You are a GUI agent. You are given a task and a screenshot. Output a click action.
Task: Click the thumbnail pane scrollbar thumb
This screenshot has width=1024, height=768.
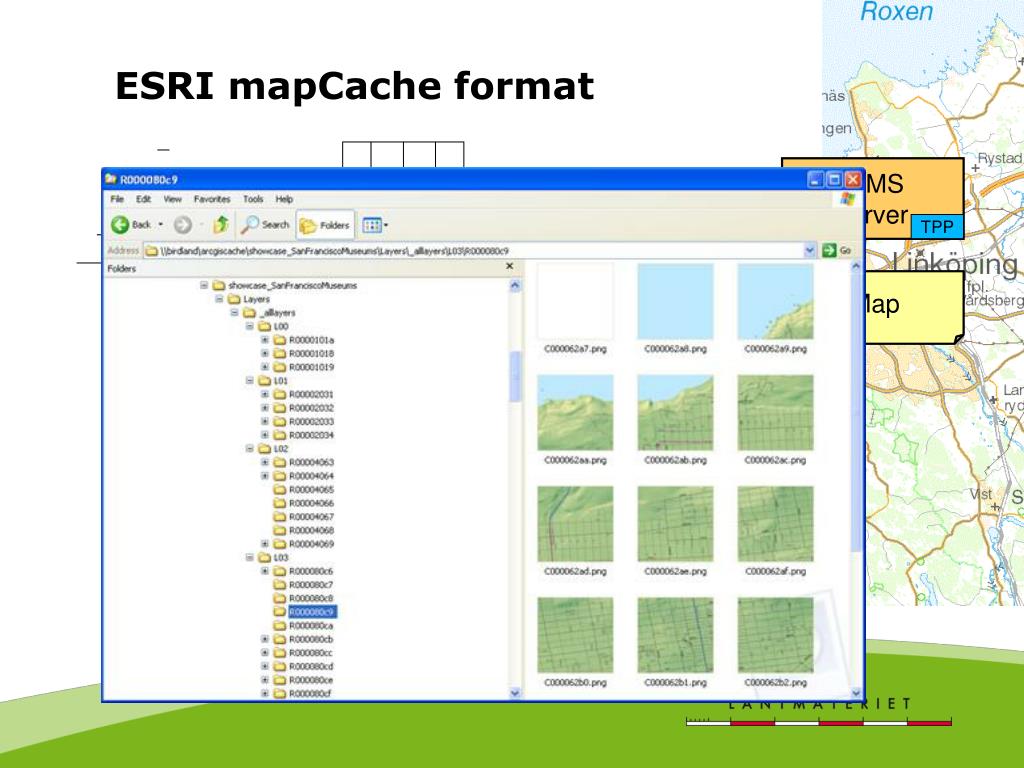coord(856,411)
